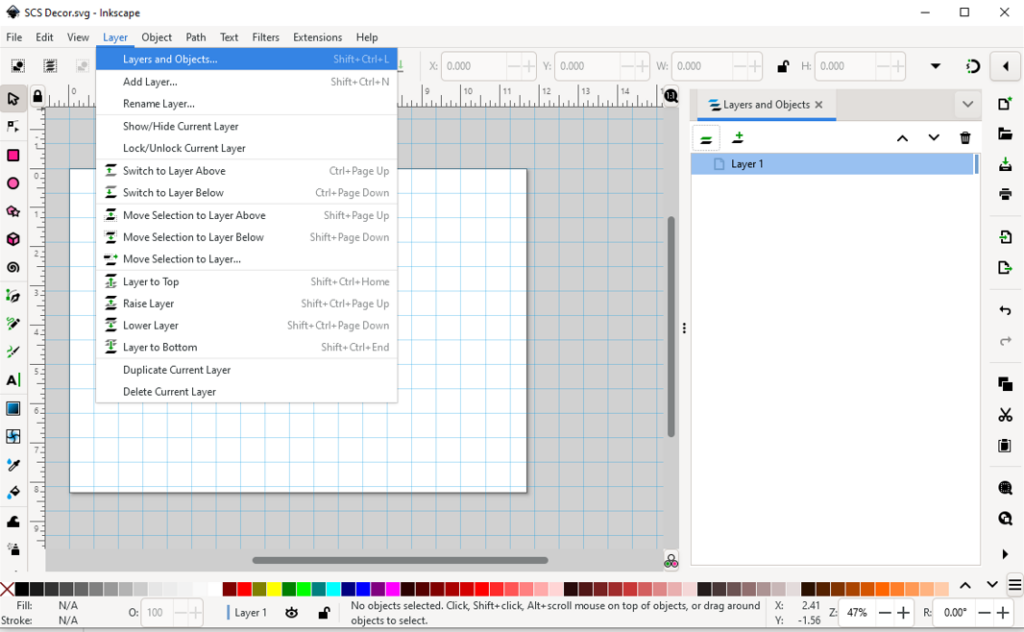Toggle the Layer 1 lock in the status bar
This screenshot has height=632, width=1024.
click(323, 612)
